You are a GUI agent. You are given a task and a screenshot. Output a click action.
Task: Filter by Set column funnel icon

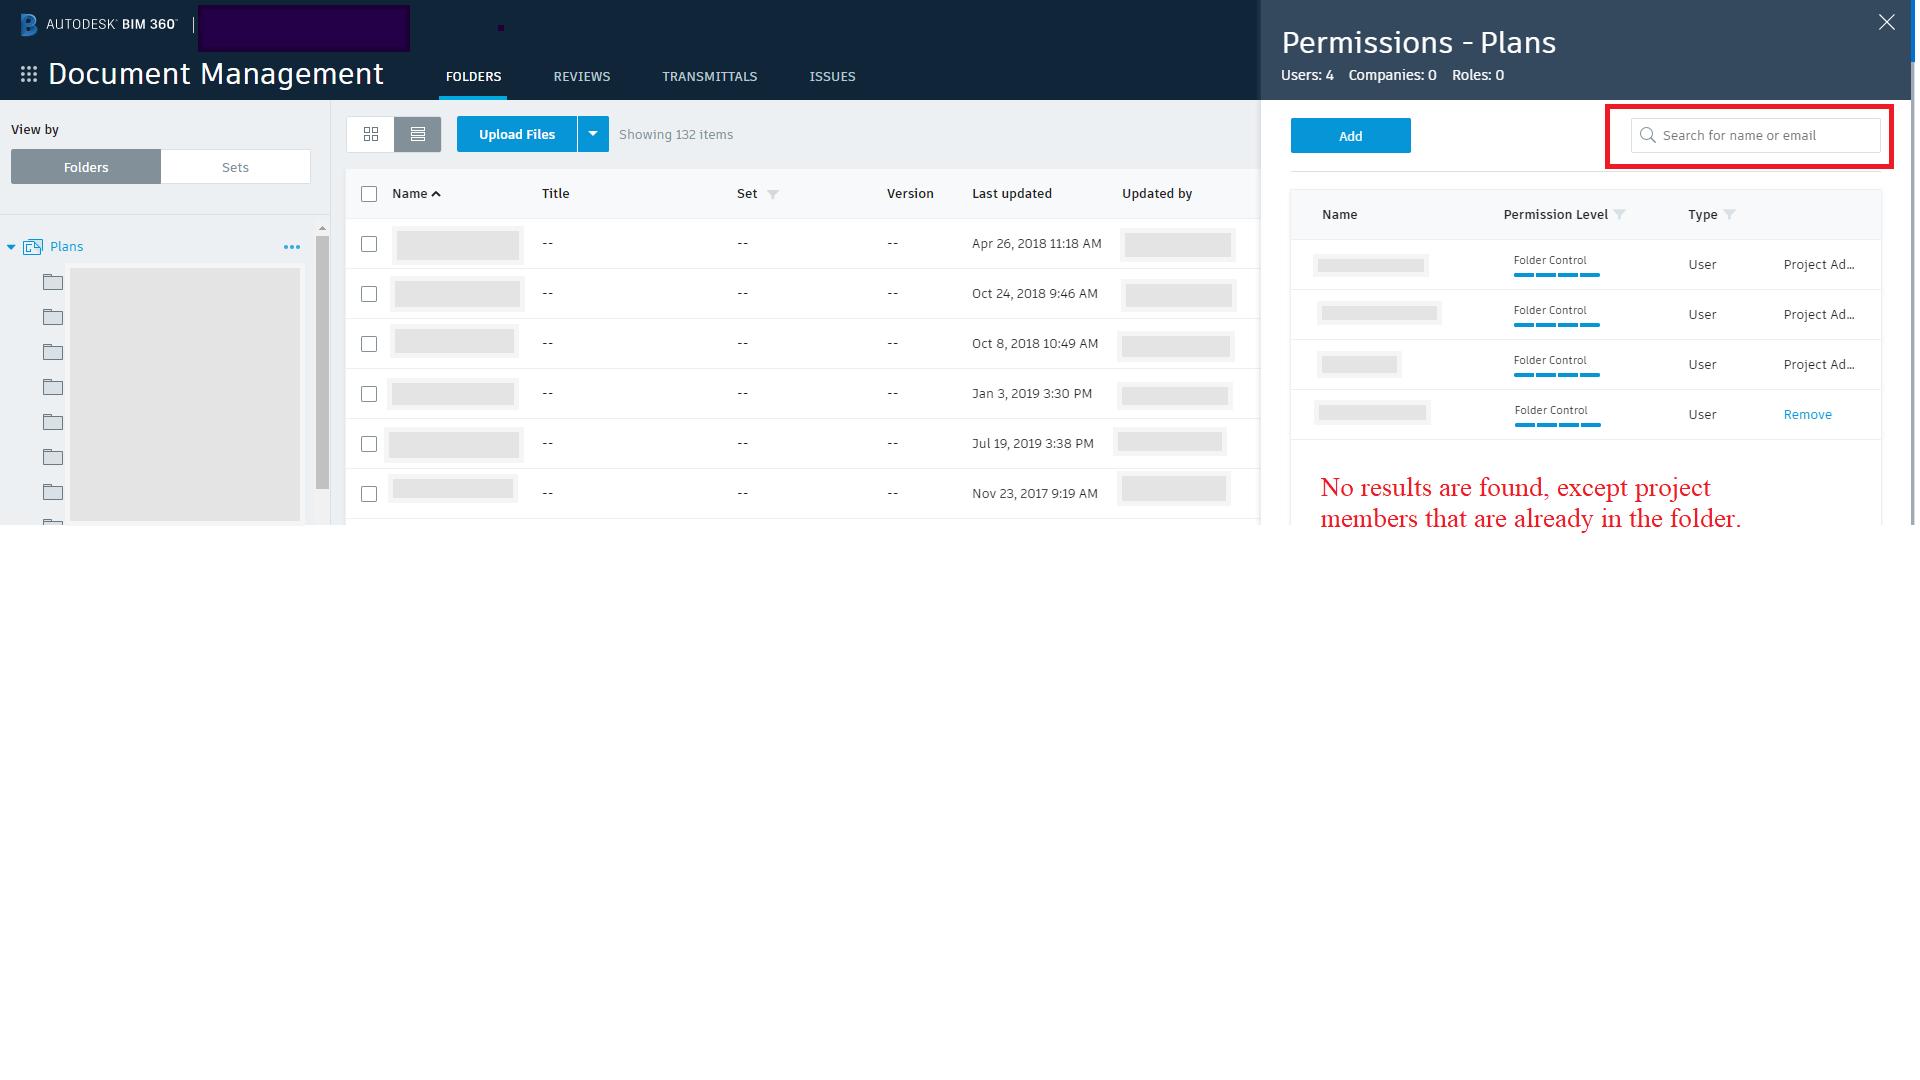(x=773, y=194)
